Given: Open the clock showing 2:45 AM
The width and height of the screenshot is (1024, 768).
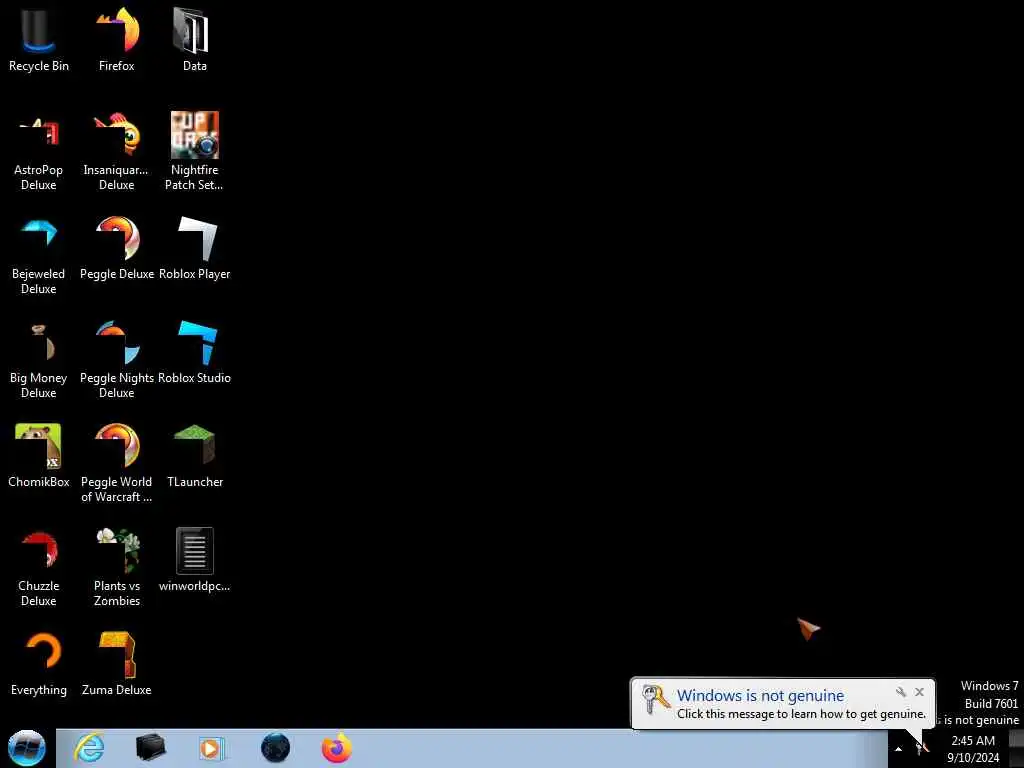Looking at the screenshot, I should coord(973,749).
